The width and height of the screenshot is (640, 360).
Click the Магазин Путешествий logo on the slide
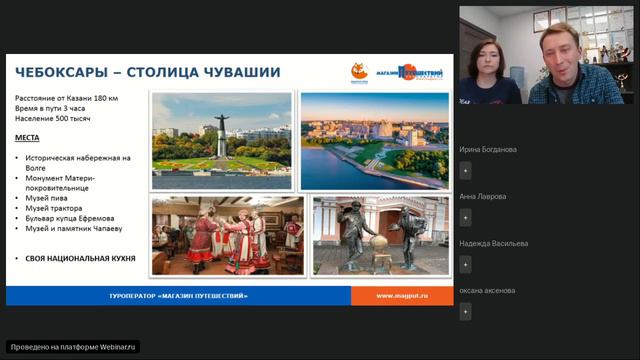coord(409,73)
